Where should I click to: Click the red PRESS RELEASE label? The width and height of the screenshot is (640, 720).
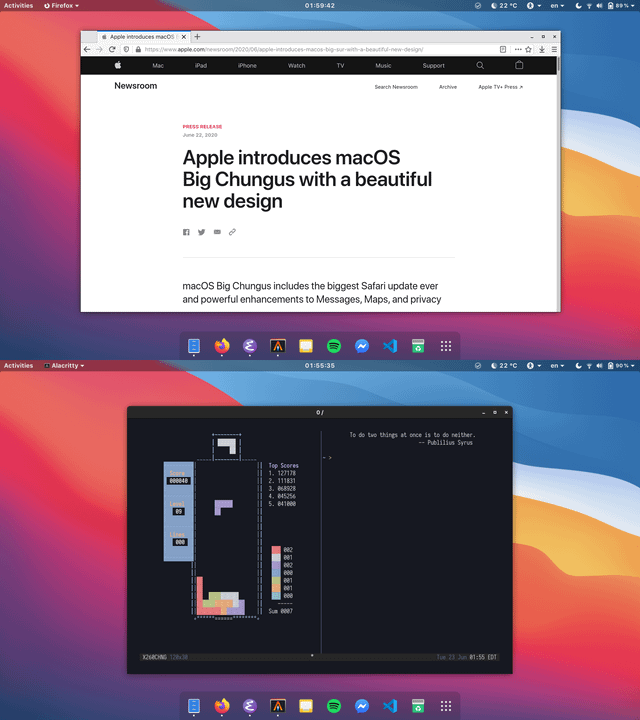pos(202,127)
